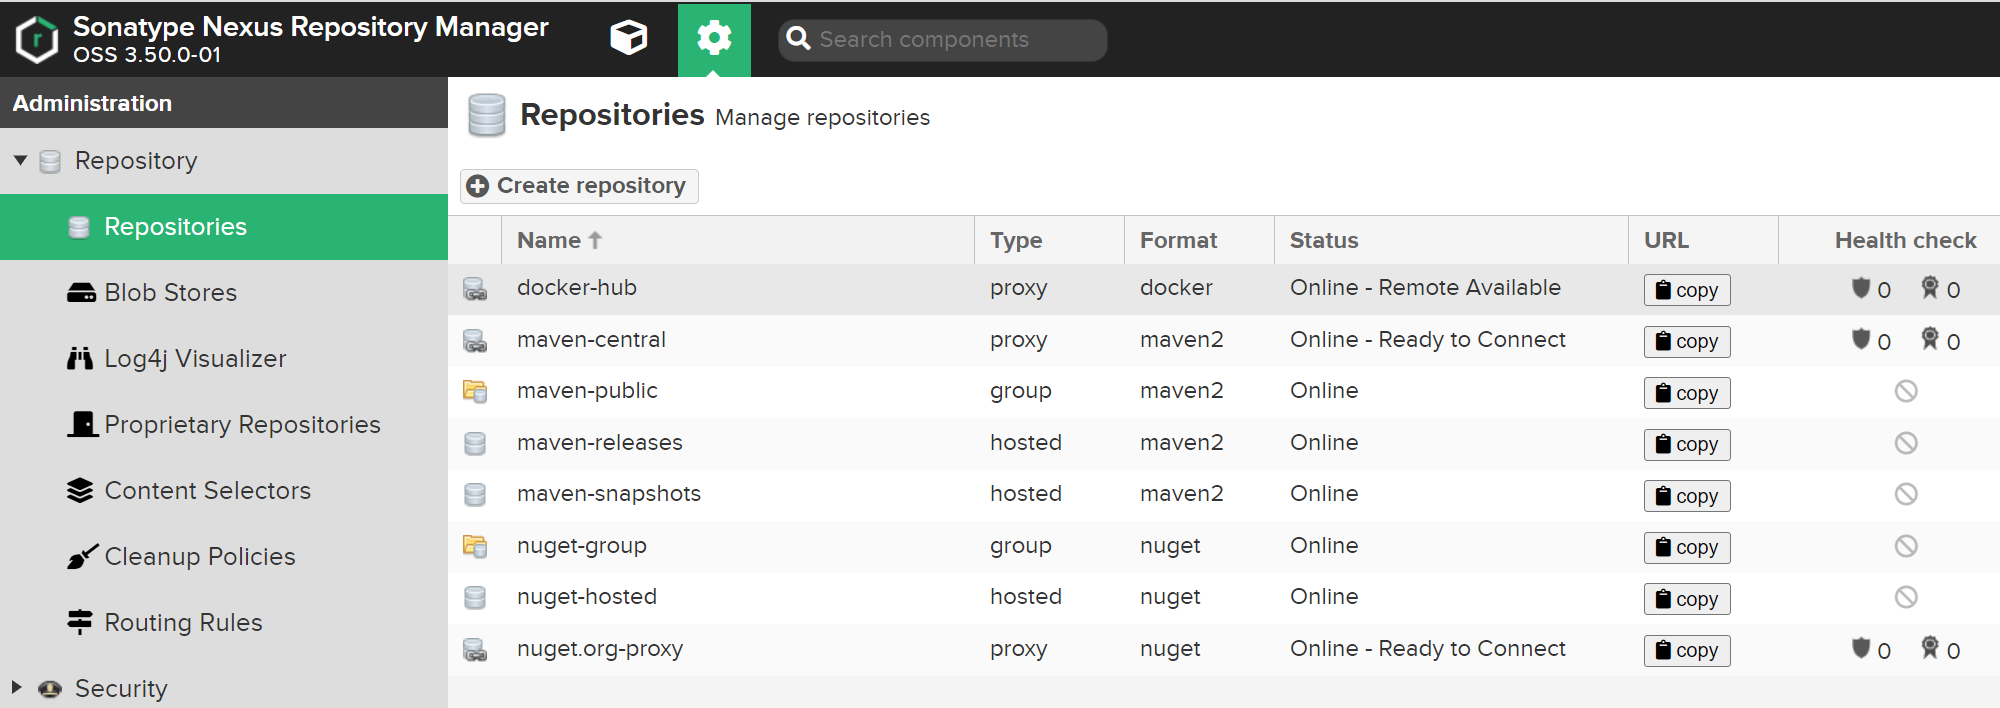Click docker-hub security shield health icon

1861,288
